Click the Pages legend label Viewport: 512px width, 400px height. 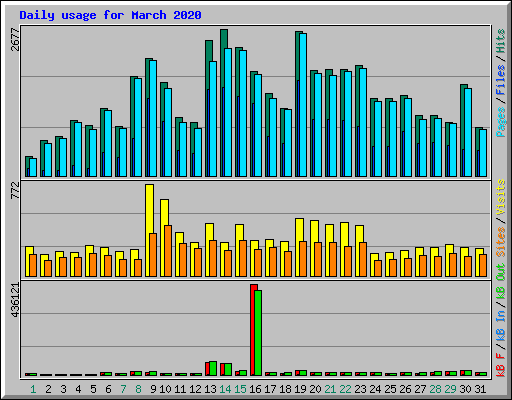pos(500,122)
